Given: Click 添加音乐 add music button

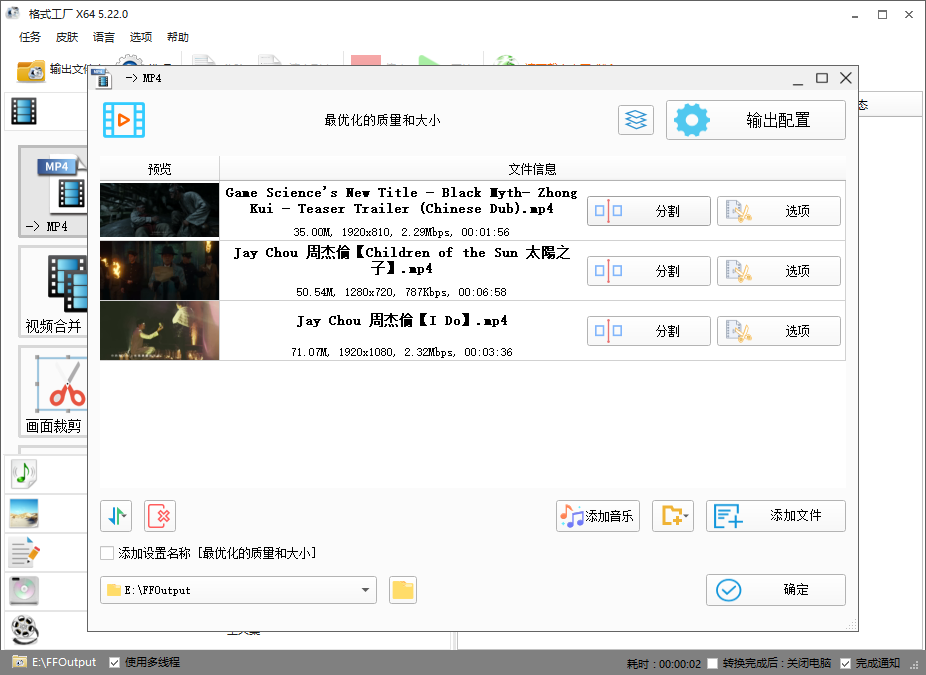Looking at the screenshot, I should click(598, 516).
